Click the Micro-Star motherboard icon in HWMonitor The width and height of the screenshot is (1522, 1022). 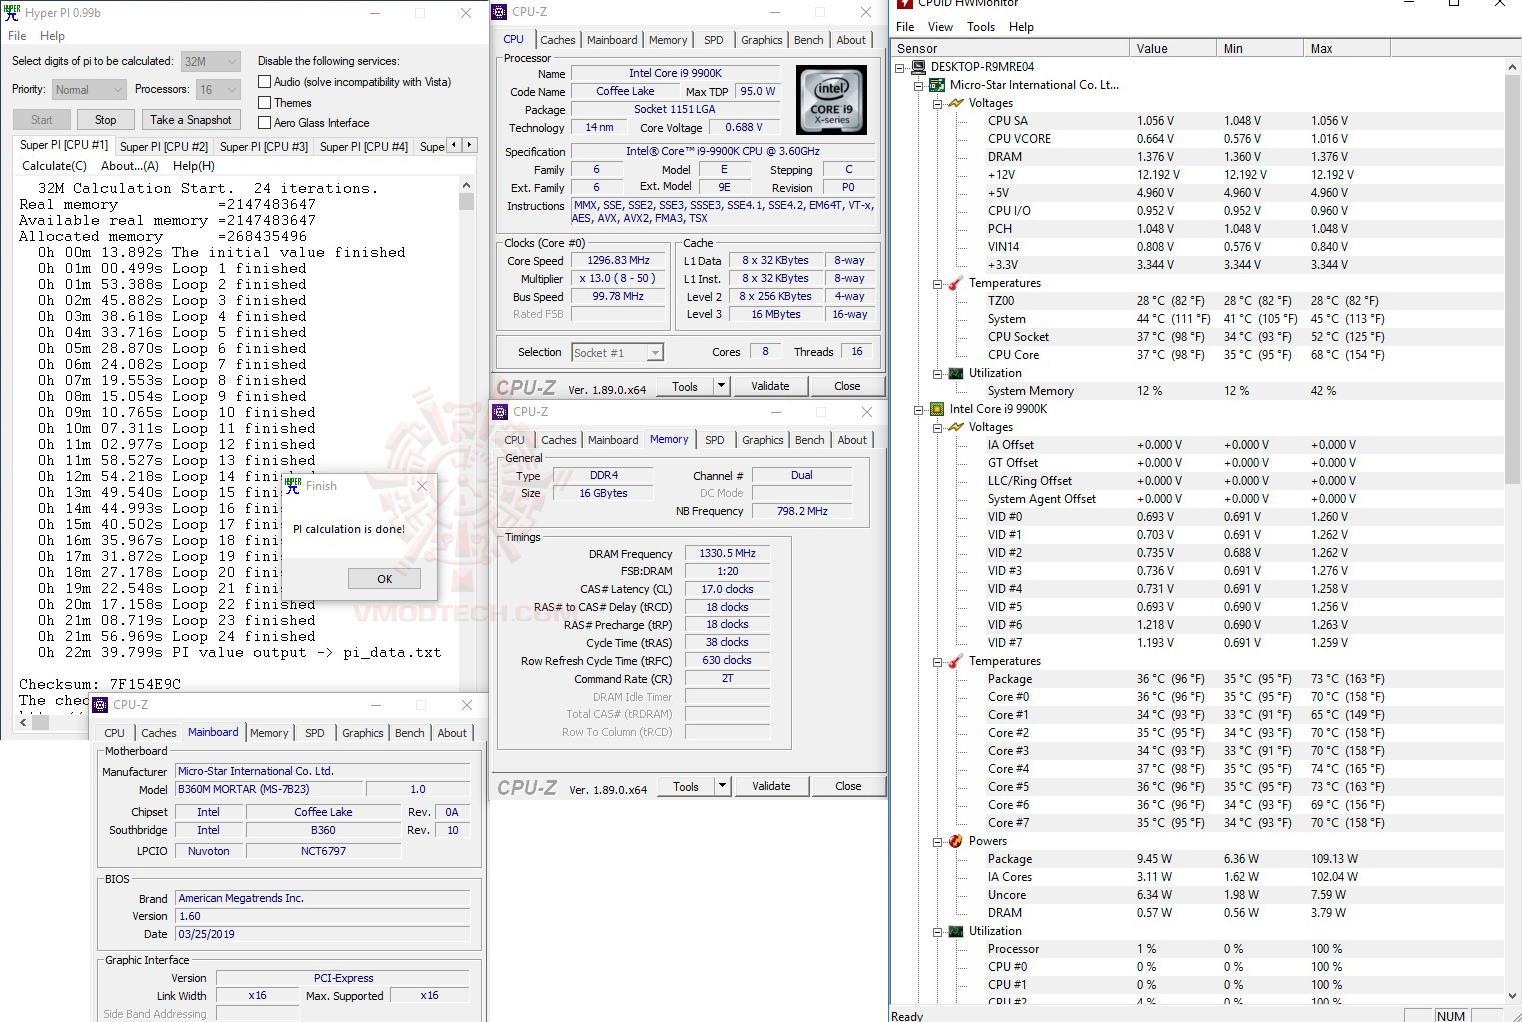[937, 85]
